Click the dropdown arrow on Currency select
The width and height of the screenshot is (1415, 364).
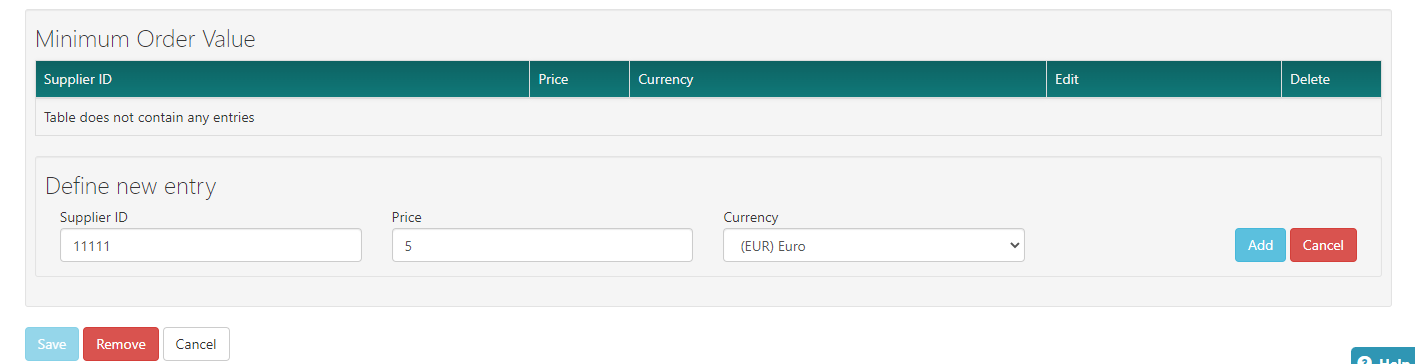click(x=1014, y=245)
